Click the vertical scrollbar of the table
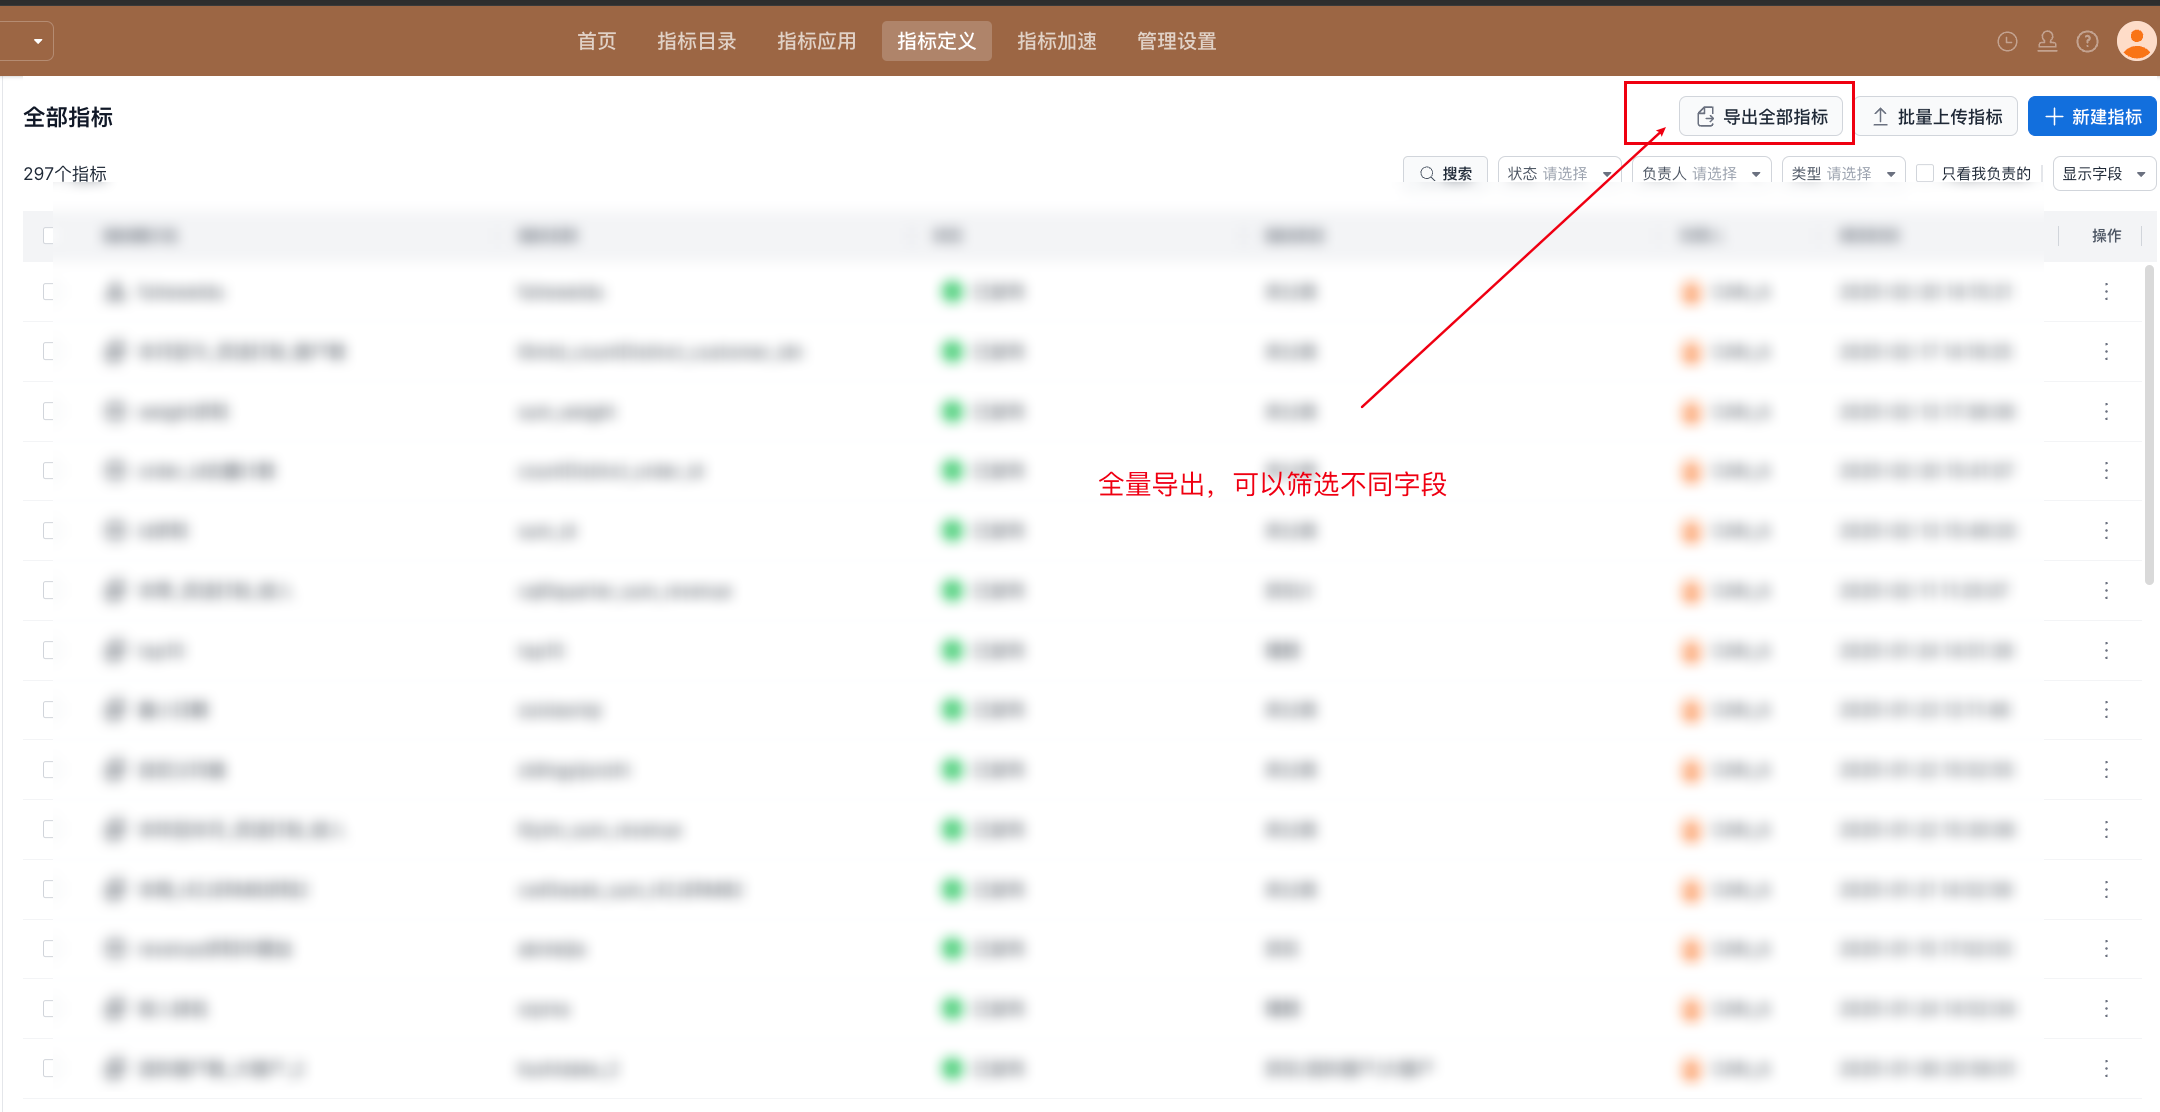Screen dimensions: 2160x1112 pyautogui.click(x=2149, y=424)
